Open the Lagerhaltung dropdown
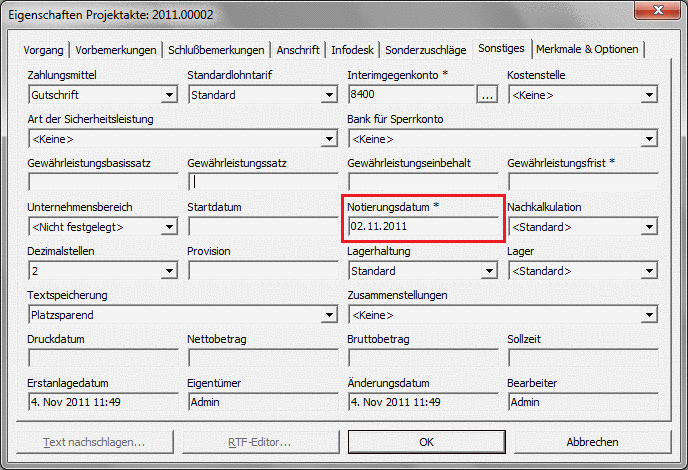 [489, 271]
